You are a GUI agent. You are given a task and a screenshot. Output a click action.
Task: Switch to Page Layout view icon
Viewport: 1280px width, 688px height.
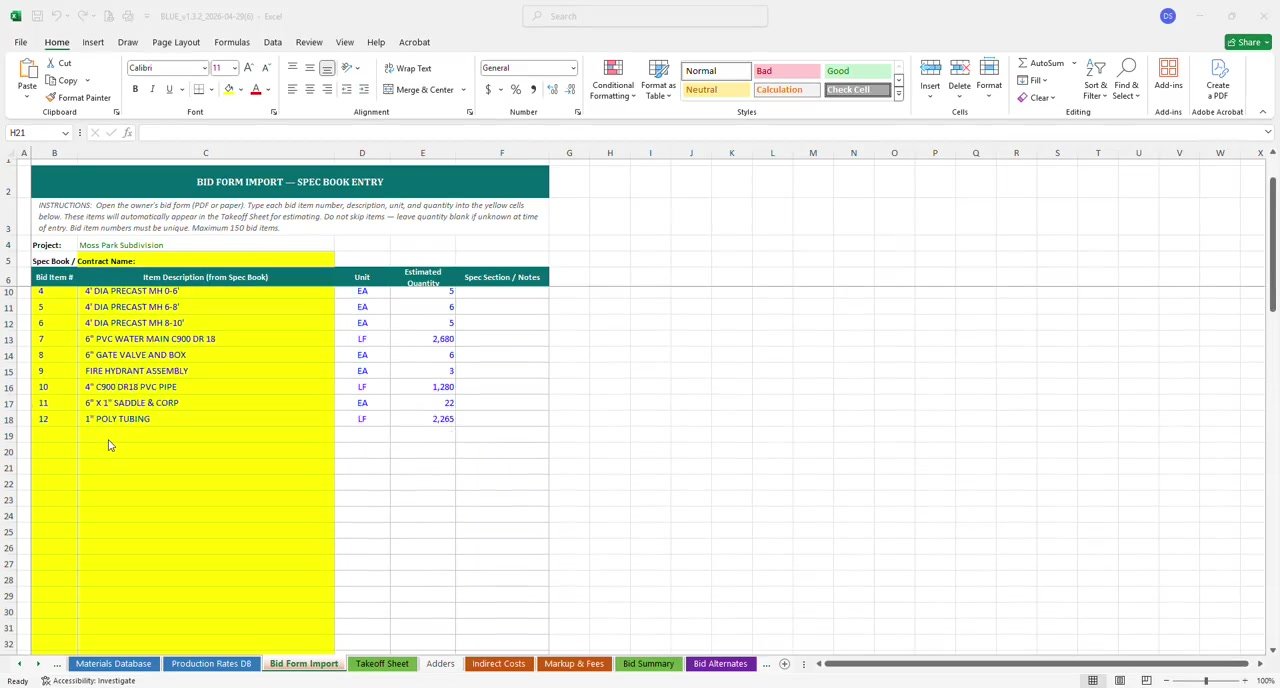coord(1119,681)
